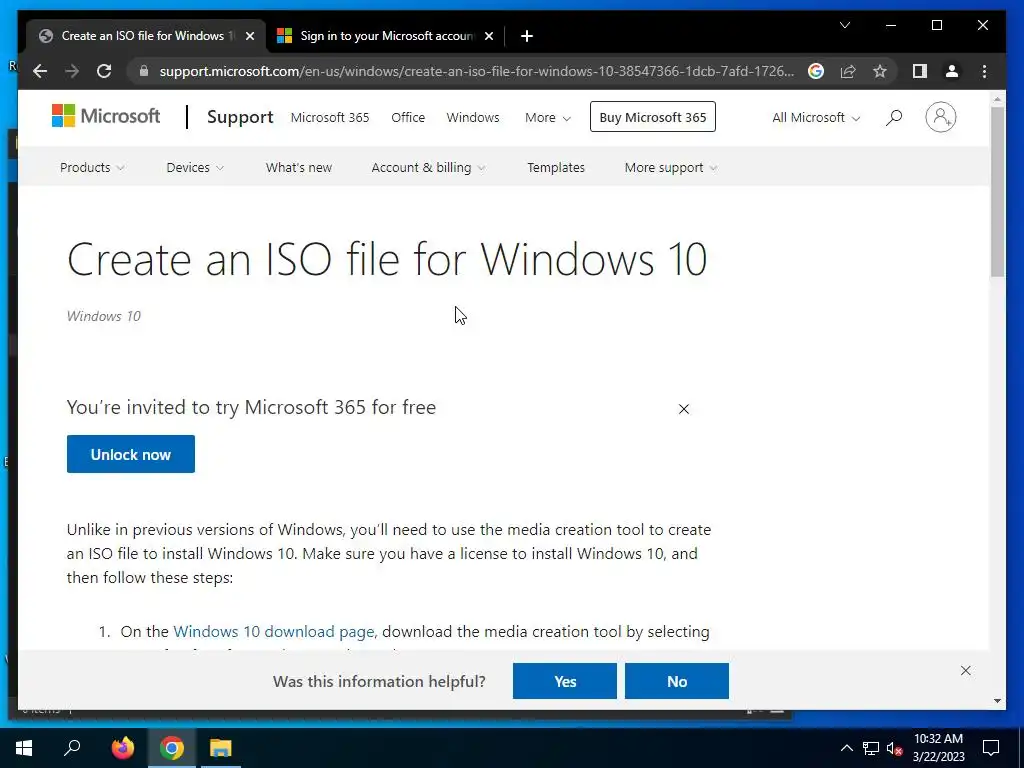Expand the Devices menu
The width and height of the screenshot is (1024, 768).
click(195, 167)
